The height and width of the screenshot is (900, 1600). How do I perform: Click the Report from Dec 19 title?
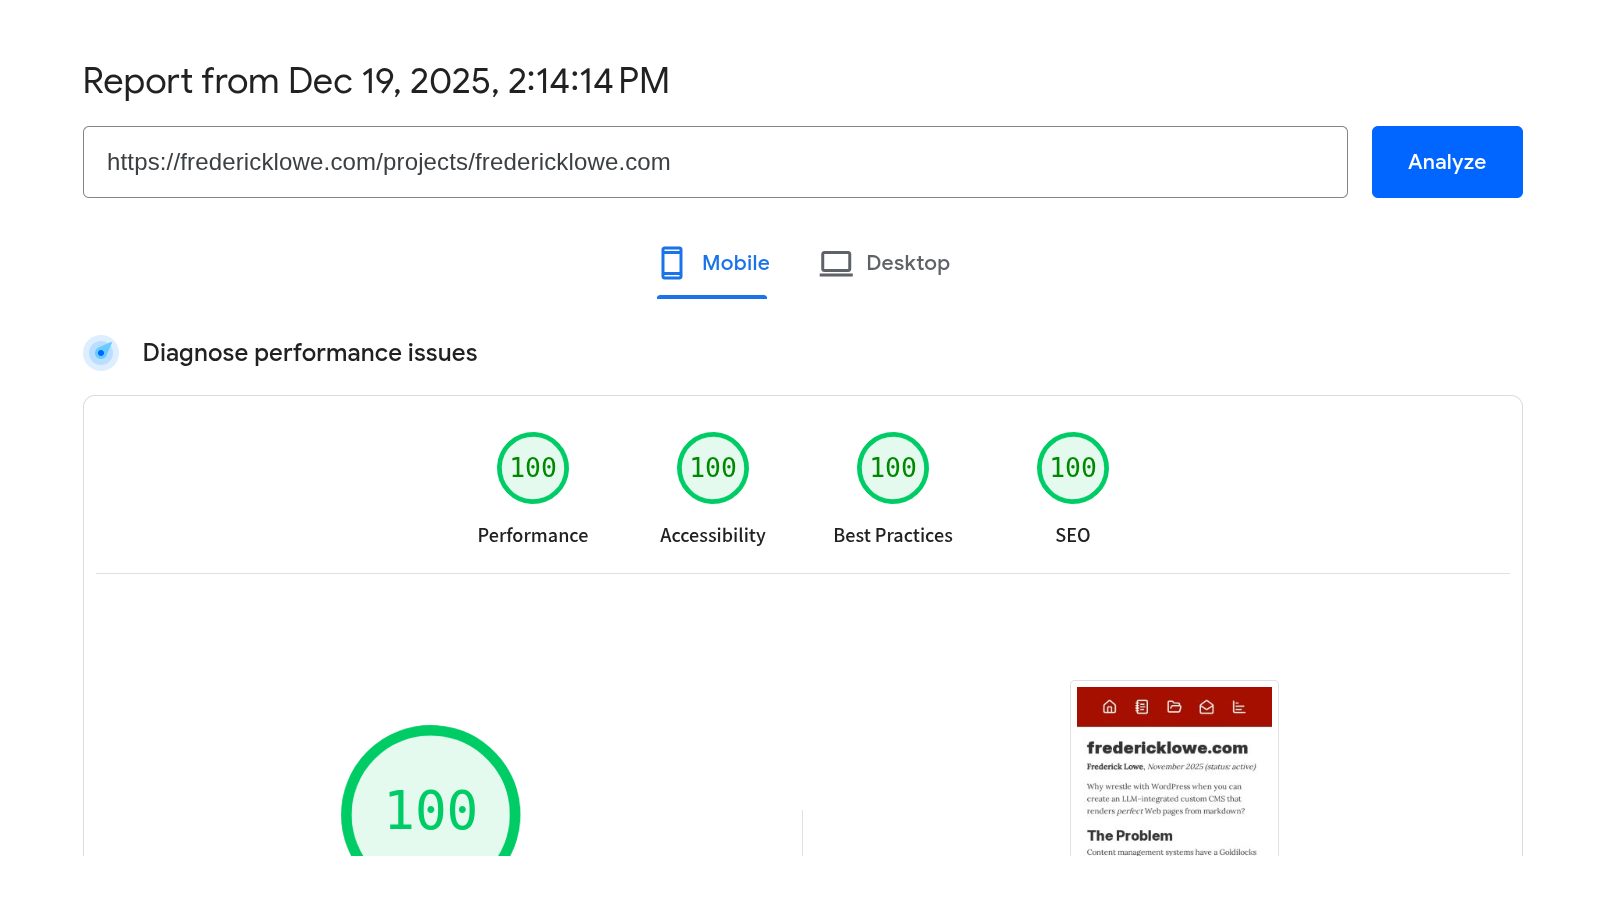[376, 81]
